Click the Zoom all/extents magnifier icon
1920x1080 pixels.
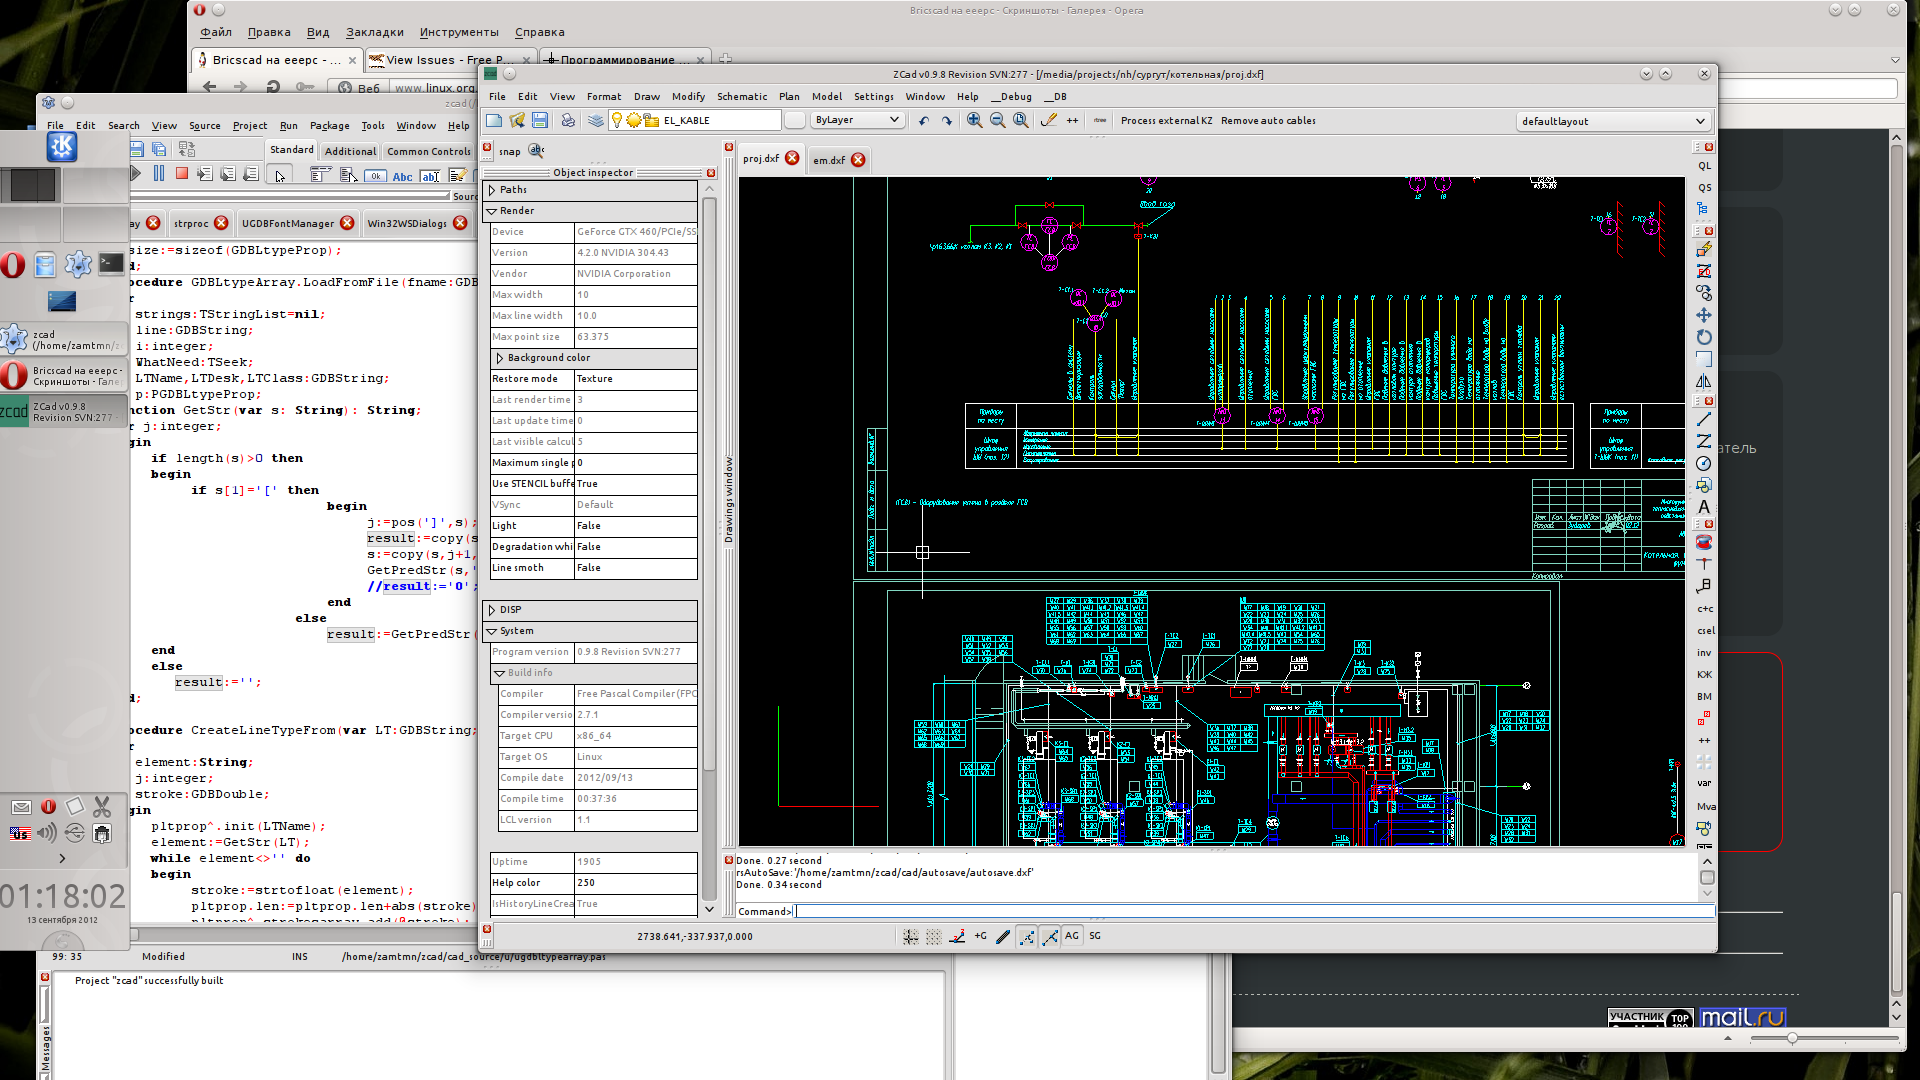click(1020, 120)
